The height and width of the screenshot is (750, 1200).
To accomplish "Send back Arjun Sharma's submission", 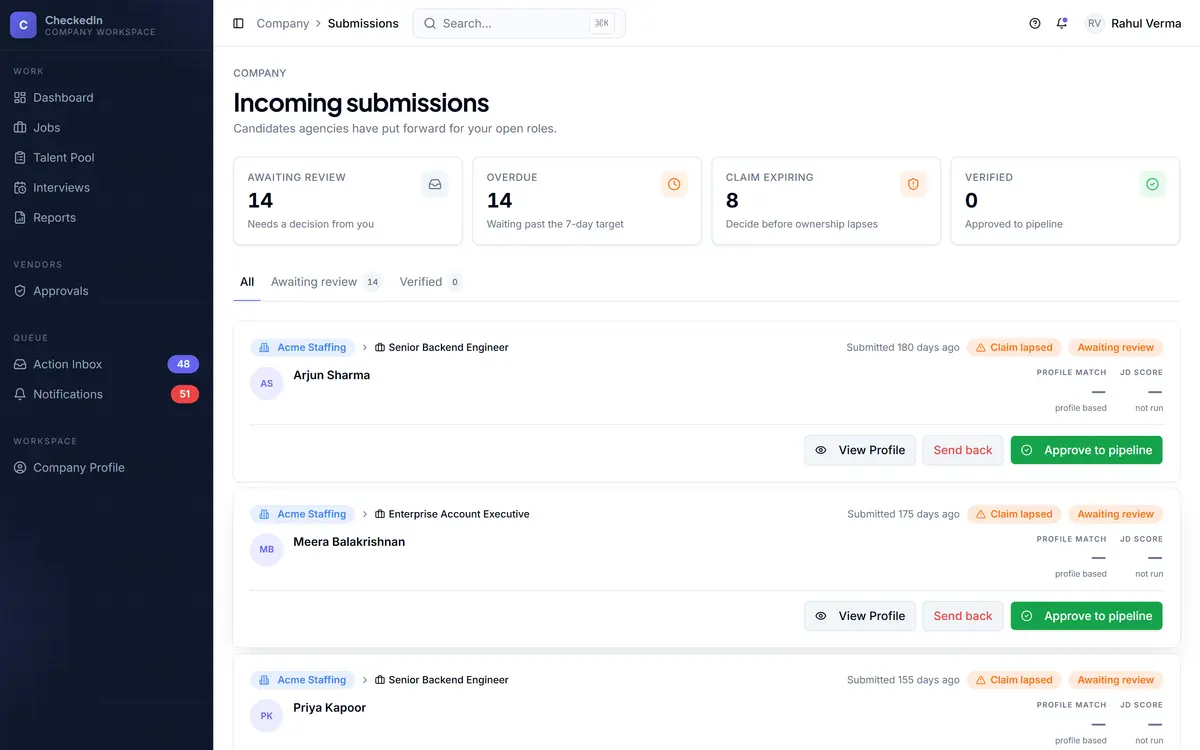I will click(963, 450).
